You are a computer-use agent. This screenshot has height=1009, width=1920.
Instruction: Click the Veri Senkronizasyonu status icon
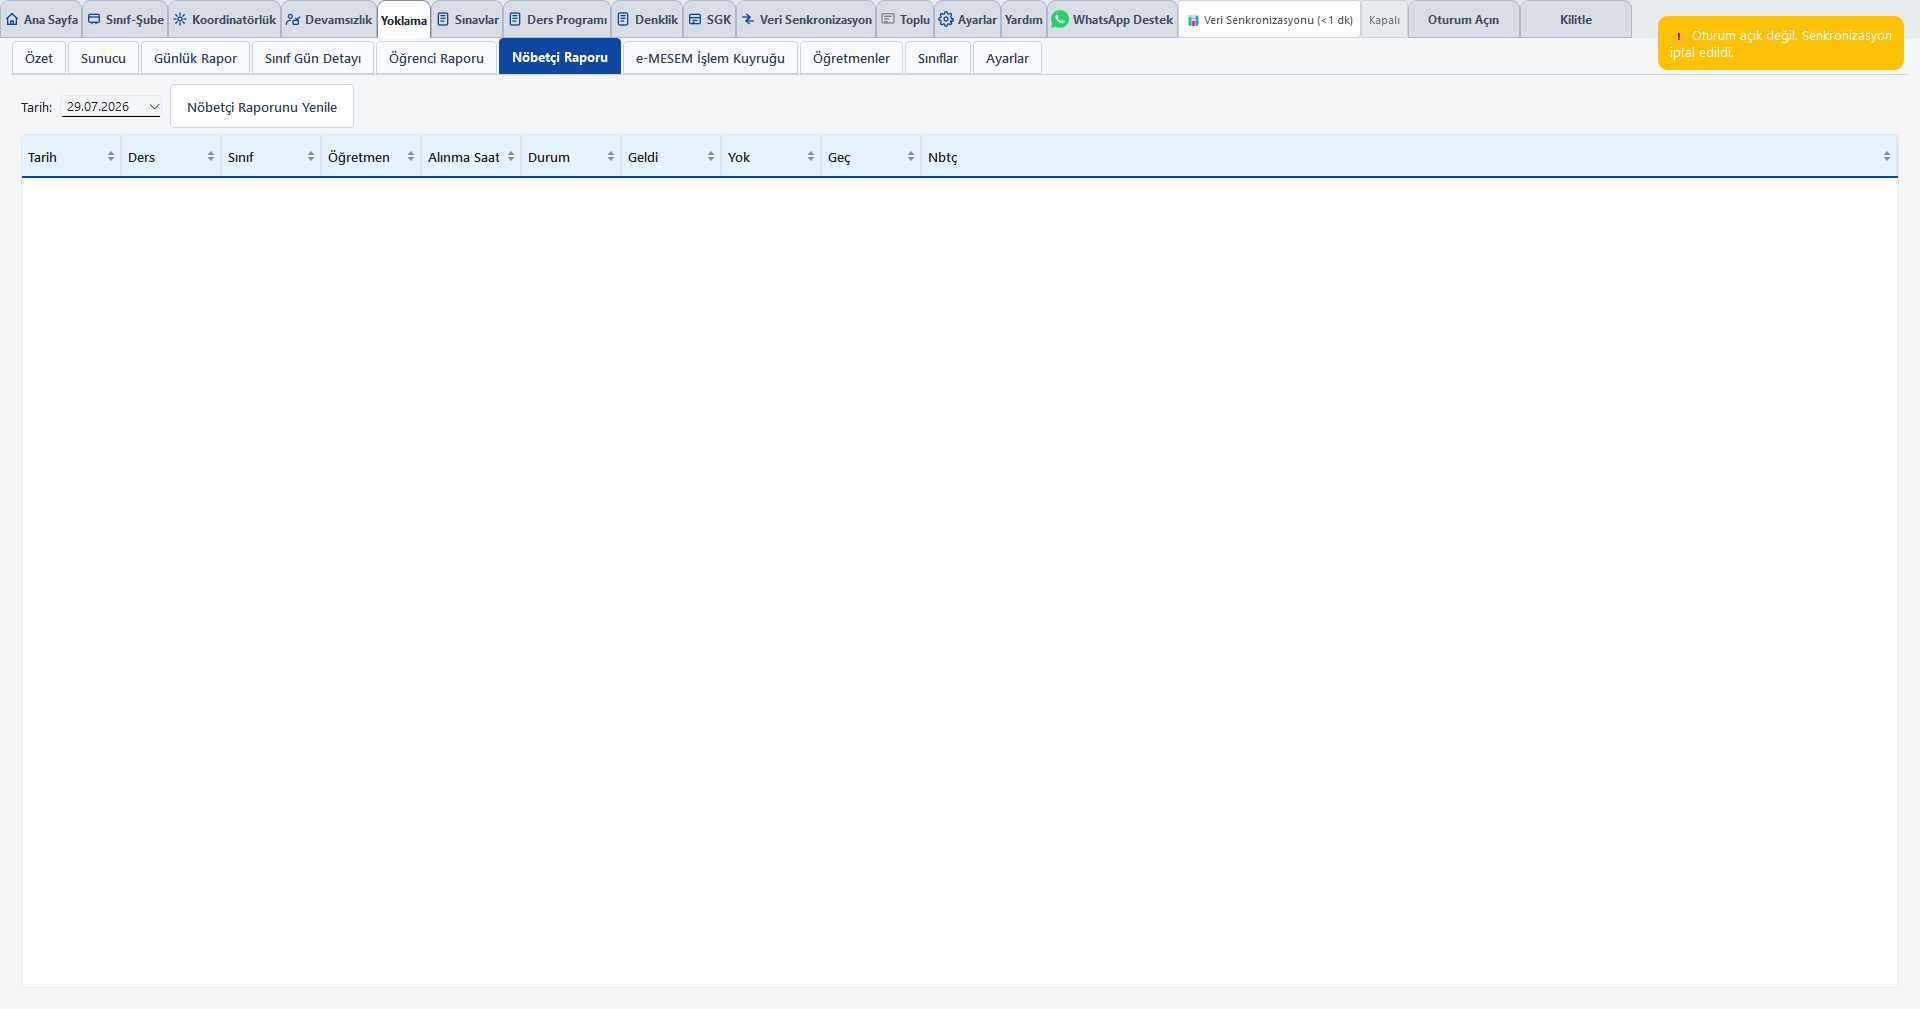[1193, 20]
